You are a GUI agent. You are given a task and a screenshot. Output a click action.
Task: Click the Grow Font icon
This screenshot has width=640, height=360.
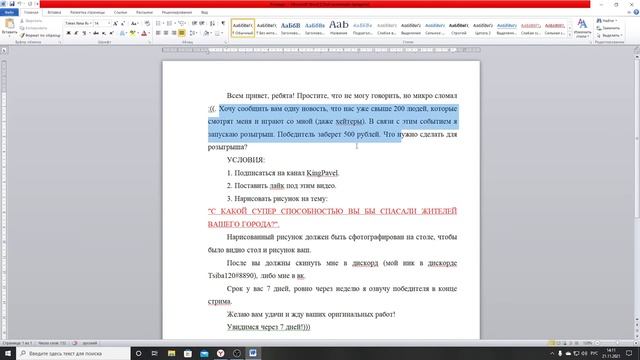(116, 24)
